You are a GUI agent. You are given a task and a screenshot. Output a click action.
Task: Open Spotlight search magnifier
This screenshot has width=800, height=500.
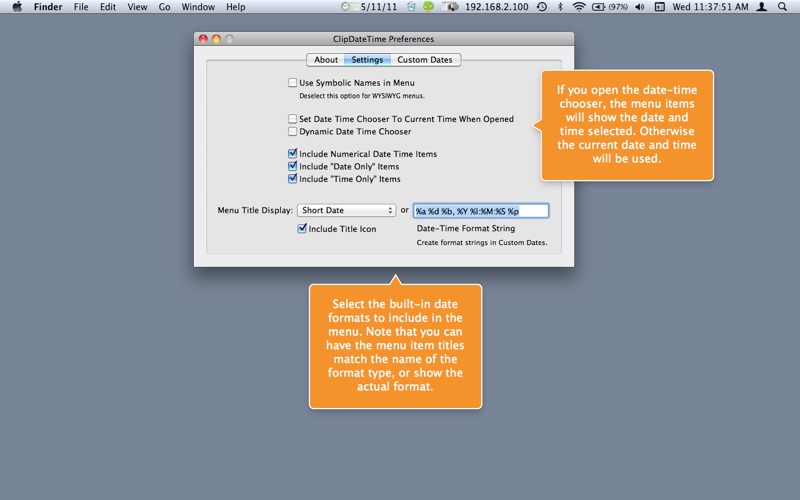[782, 7]
